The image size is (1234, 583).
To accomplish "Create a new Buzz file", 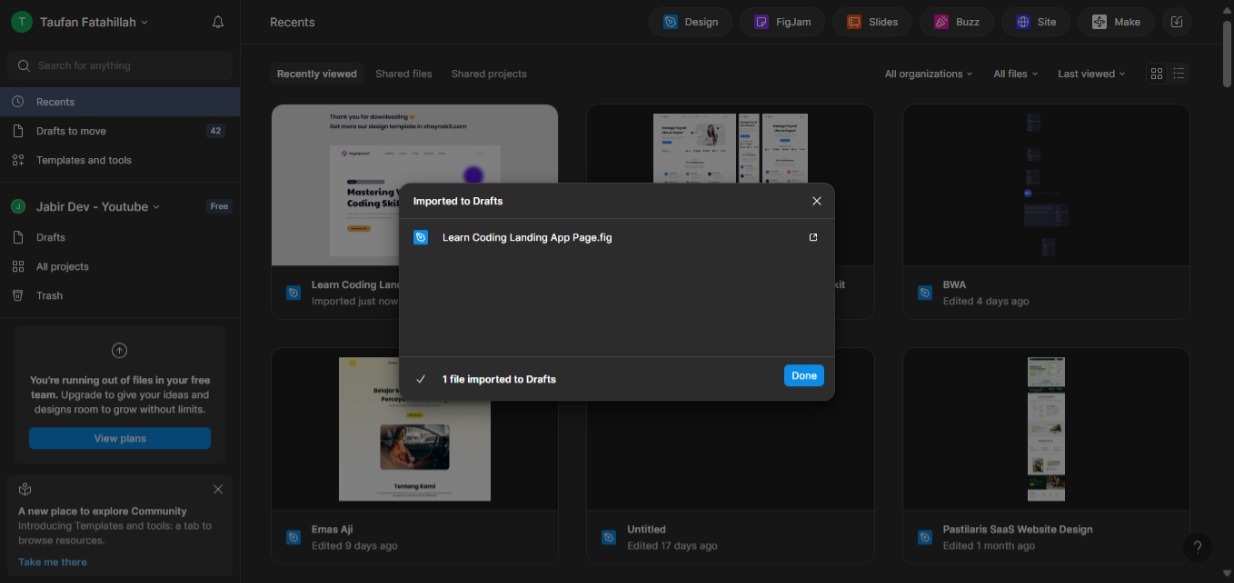I will (x=957, y=22).
